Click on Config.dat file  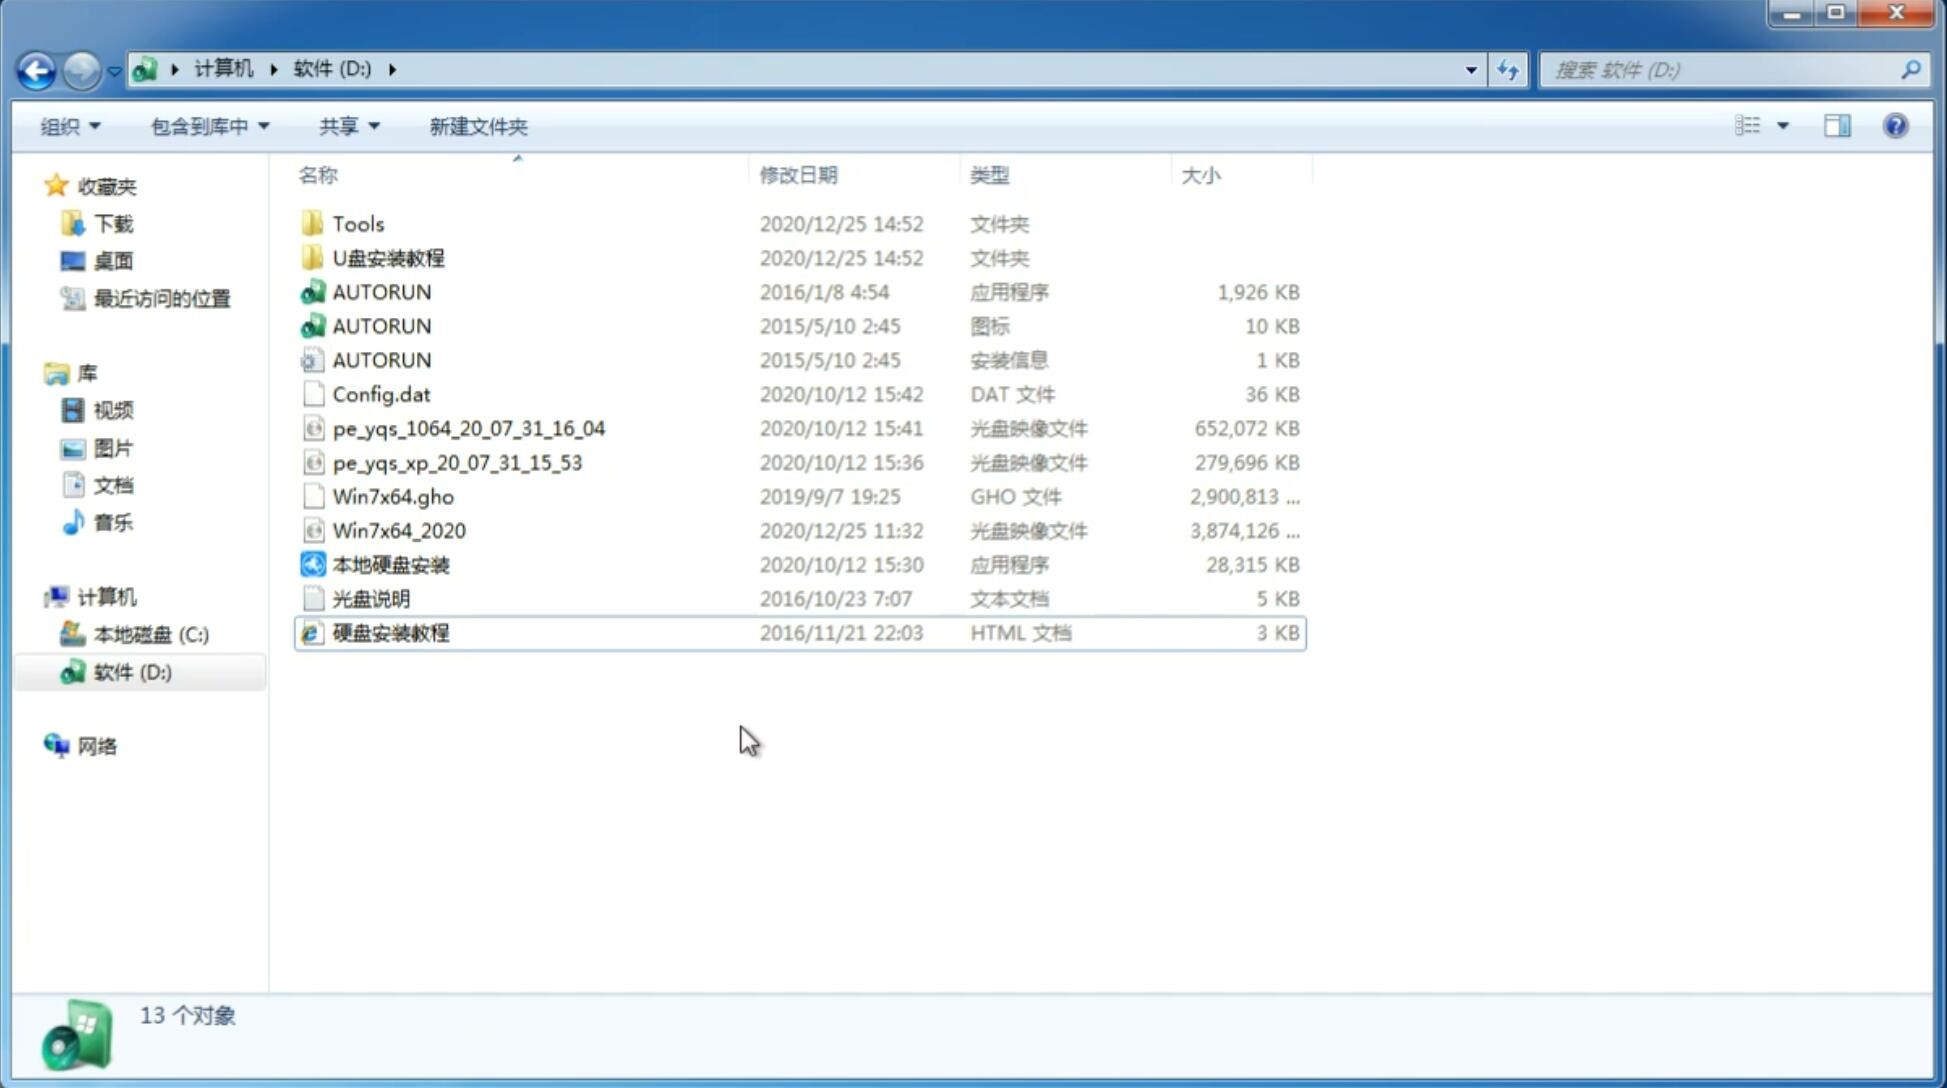coord(381,393)
